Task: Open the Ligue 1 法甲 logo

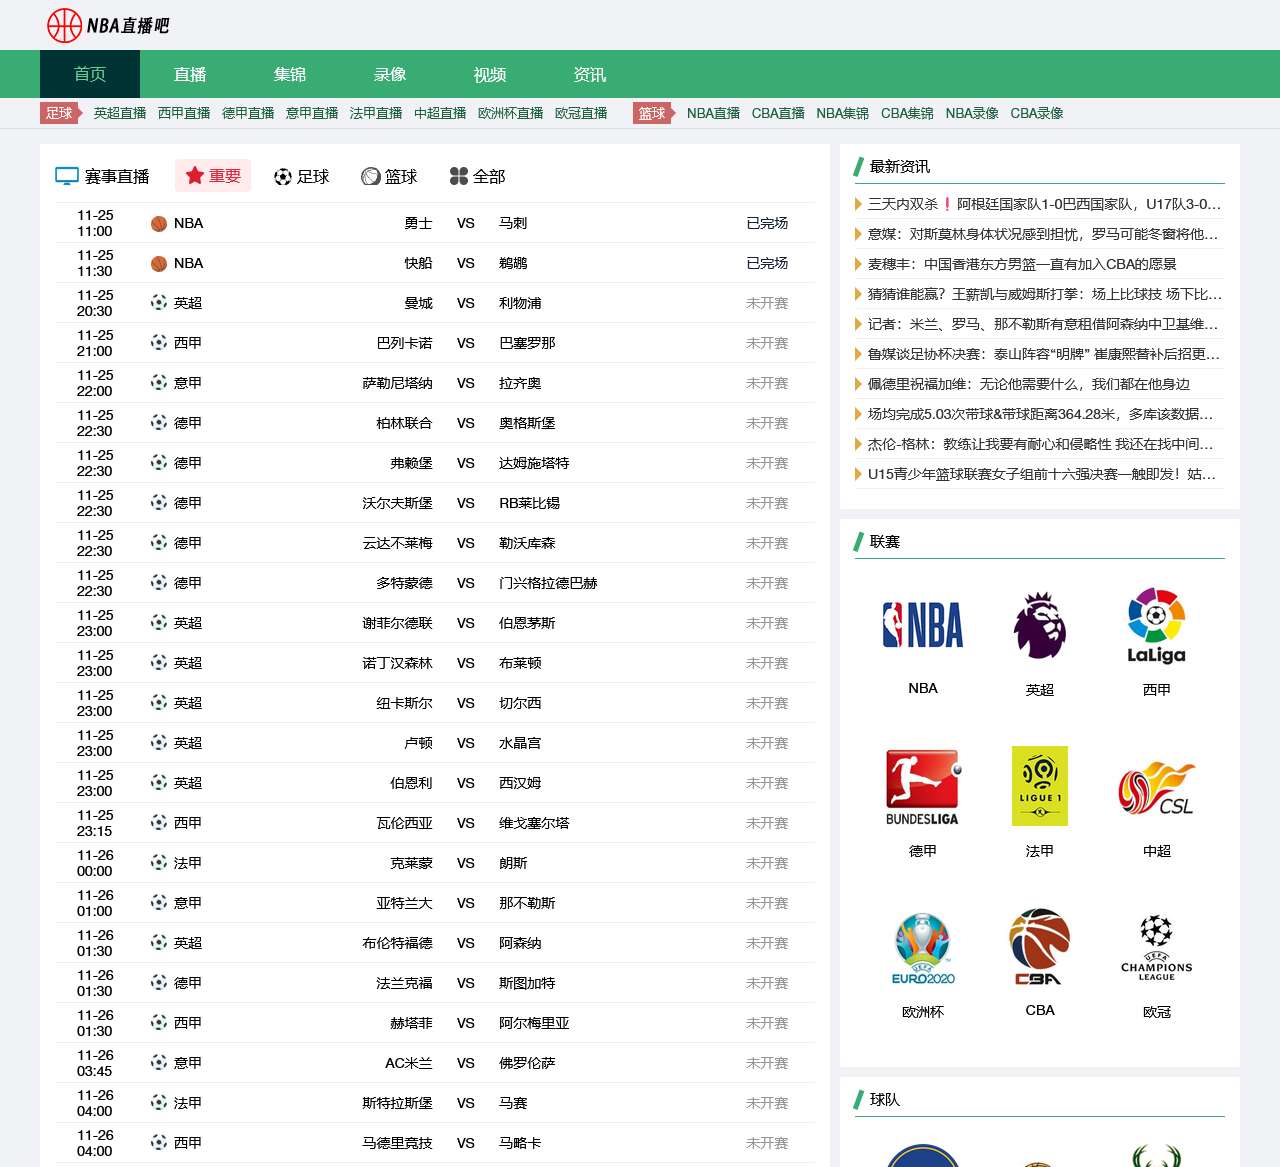Action: click(x=1039, y=787)
